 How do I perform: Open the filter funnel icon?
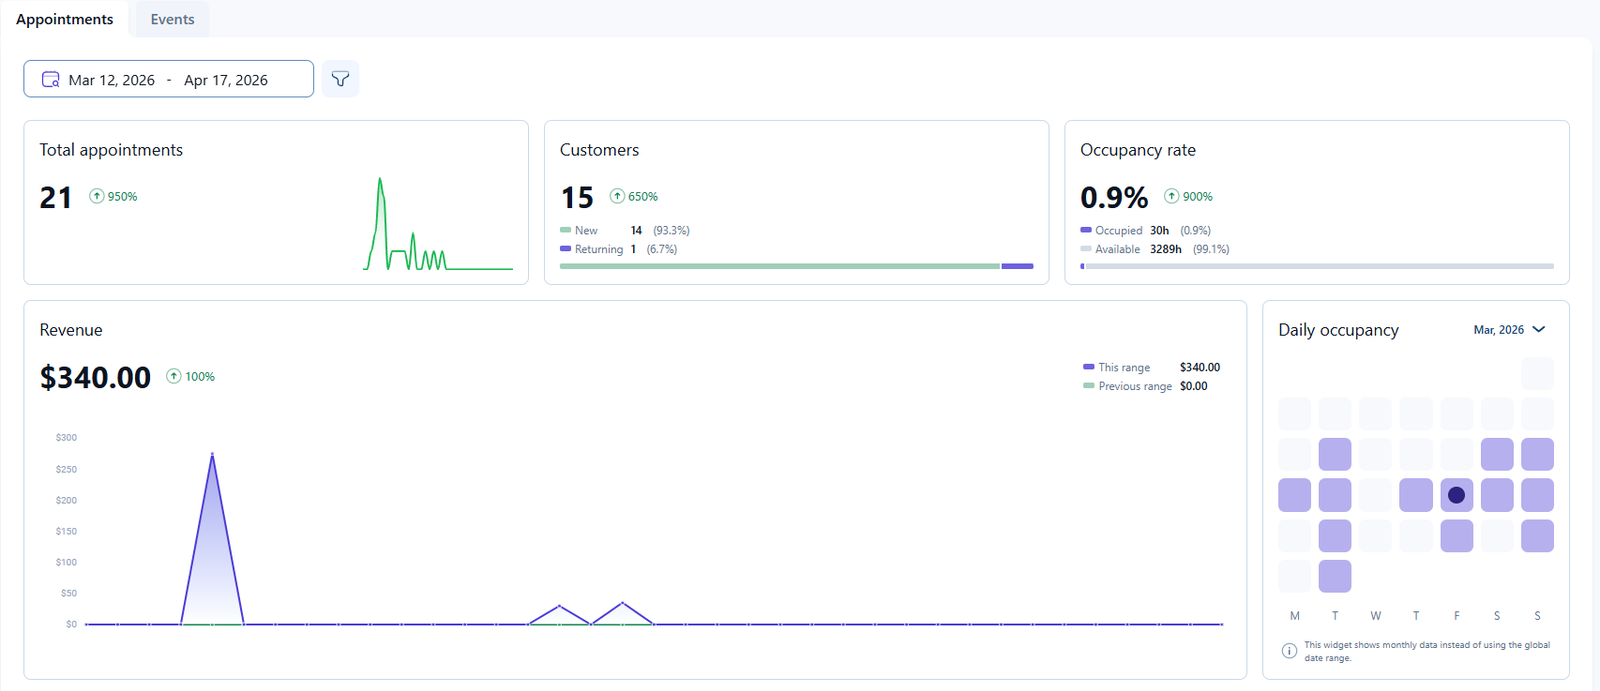(340, 79)
